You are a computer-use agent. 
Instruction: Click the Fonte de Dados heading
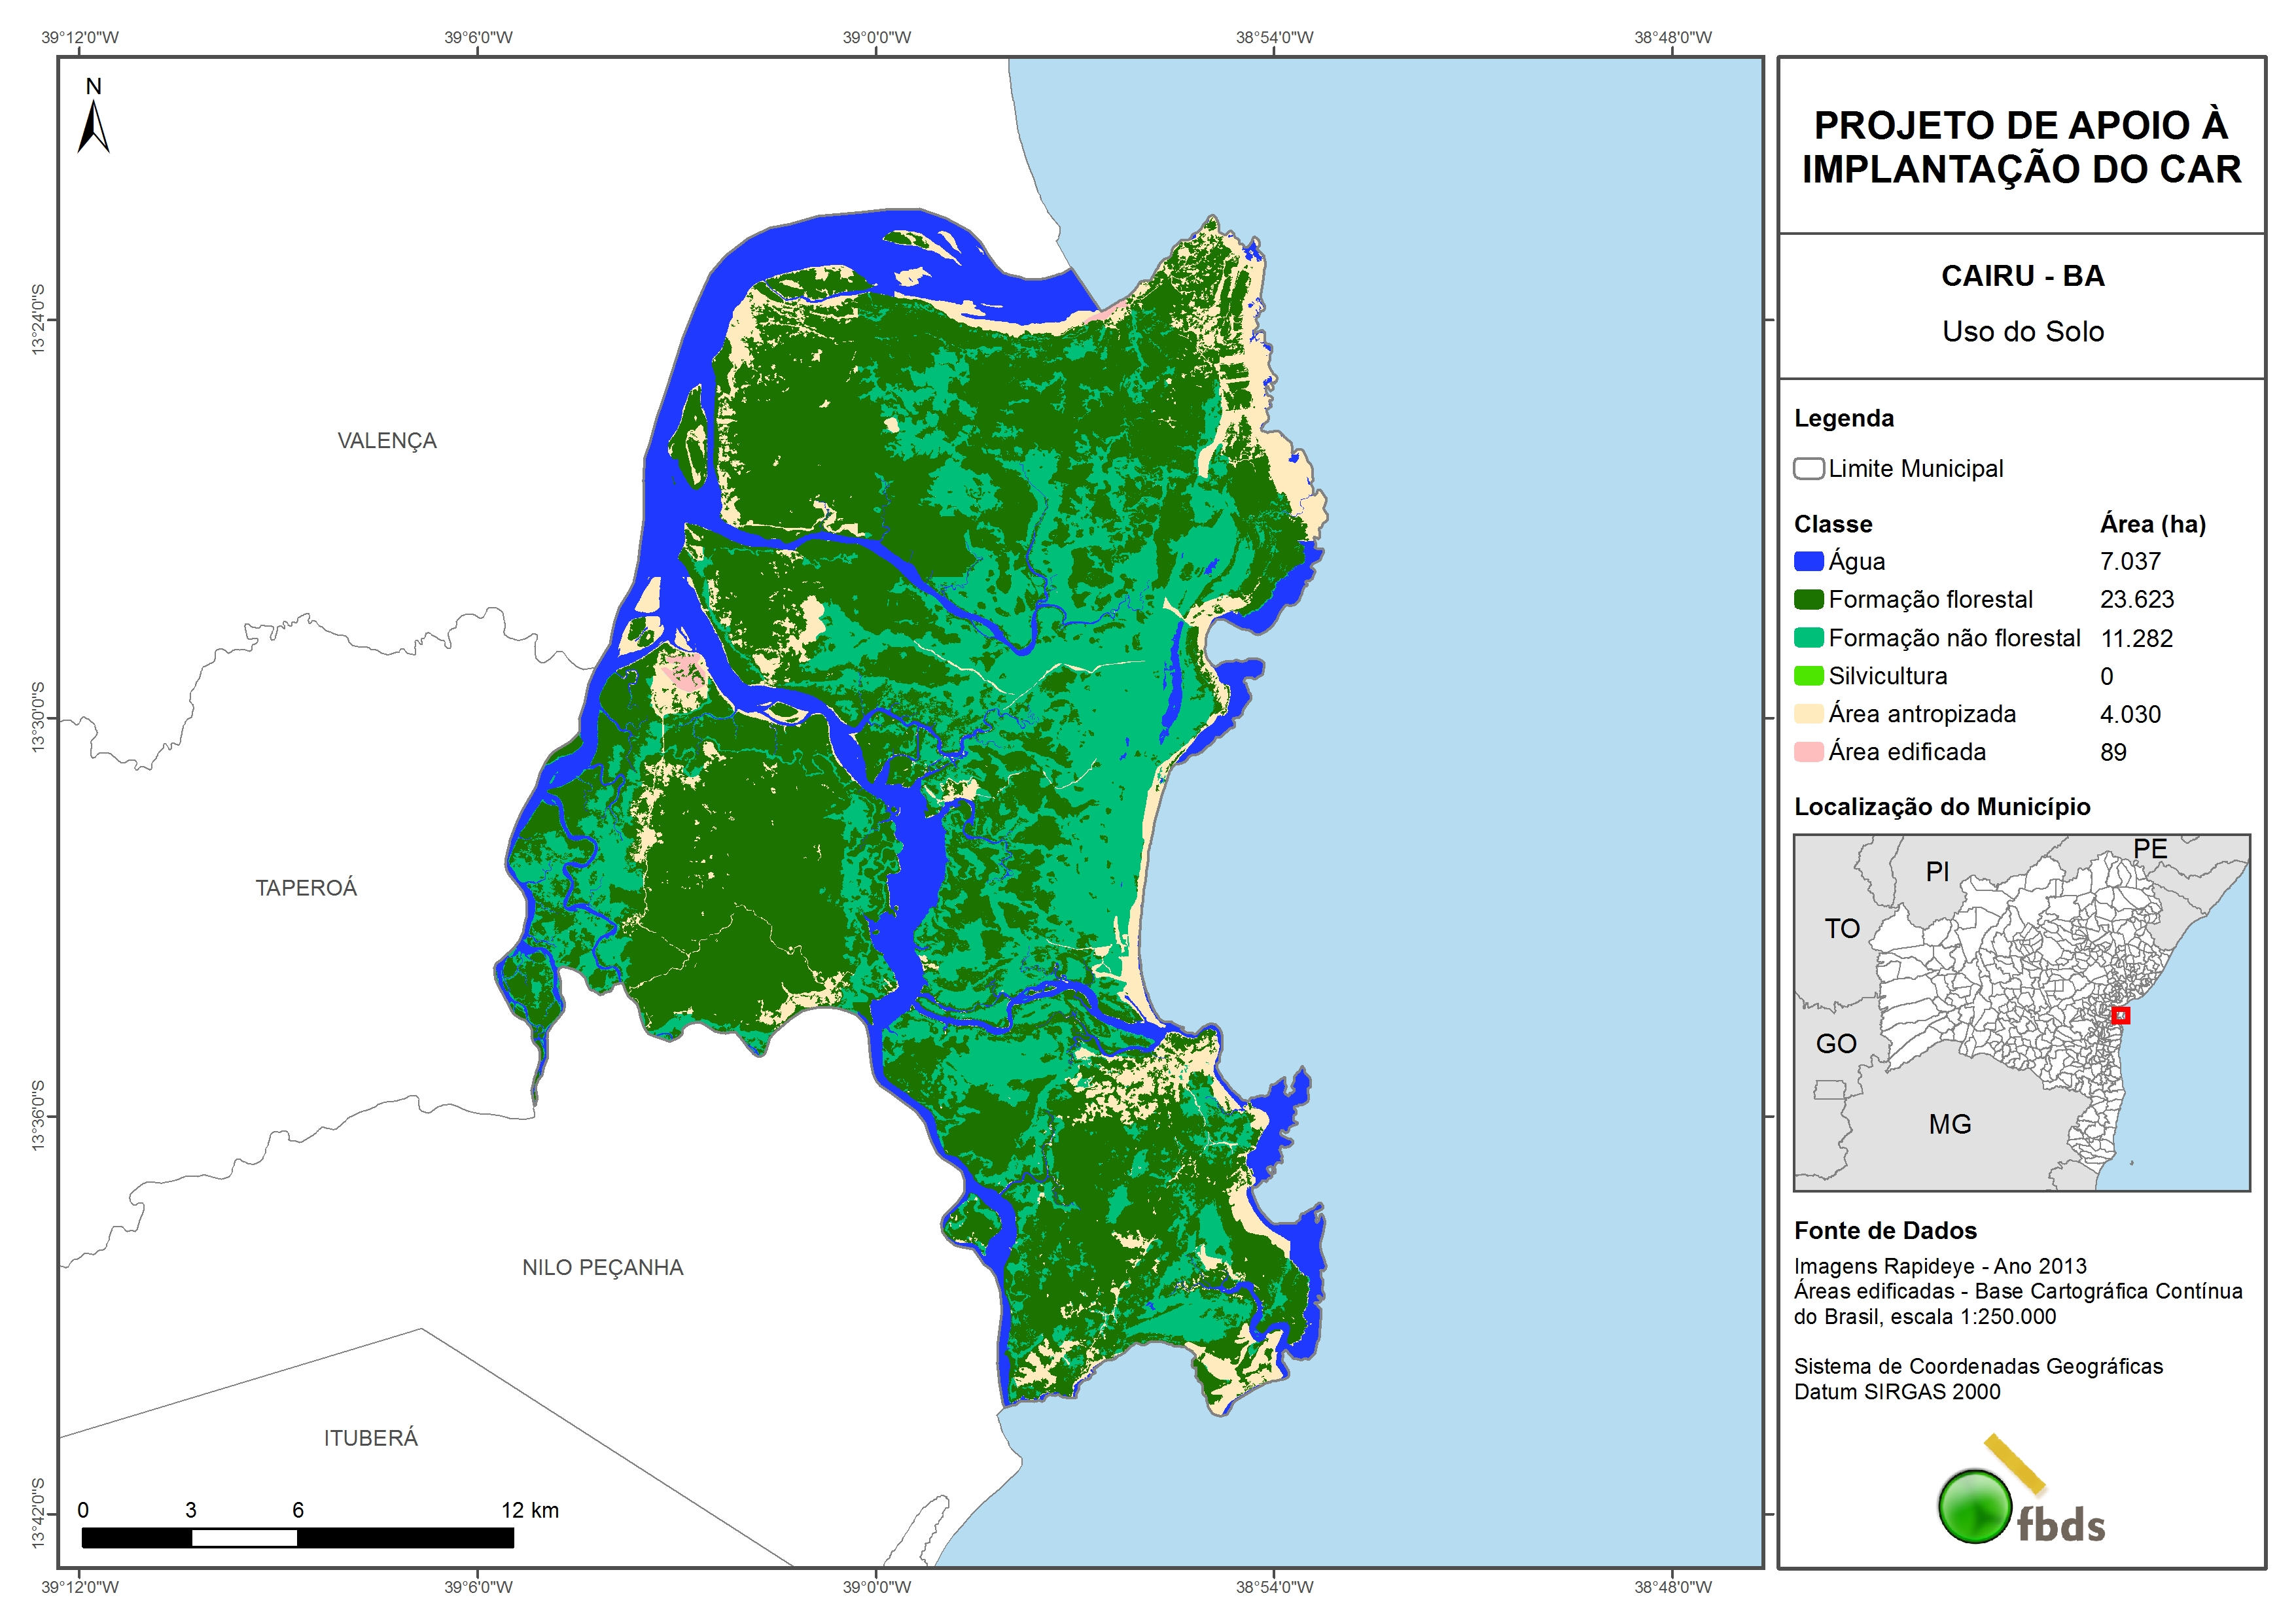1885,1231
